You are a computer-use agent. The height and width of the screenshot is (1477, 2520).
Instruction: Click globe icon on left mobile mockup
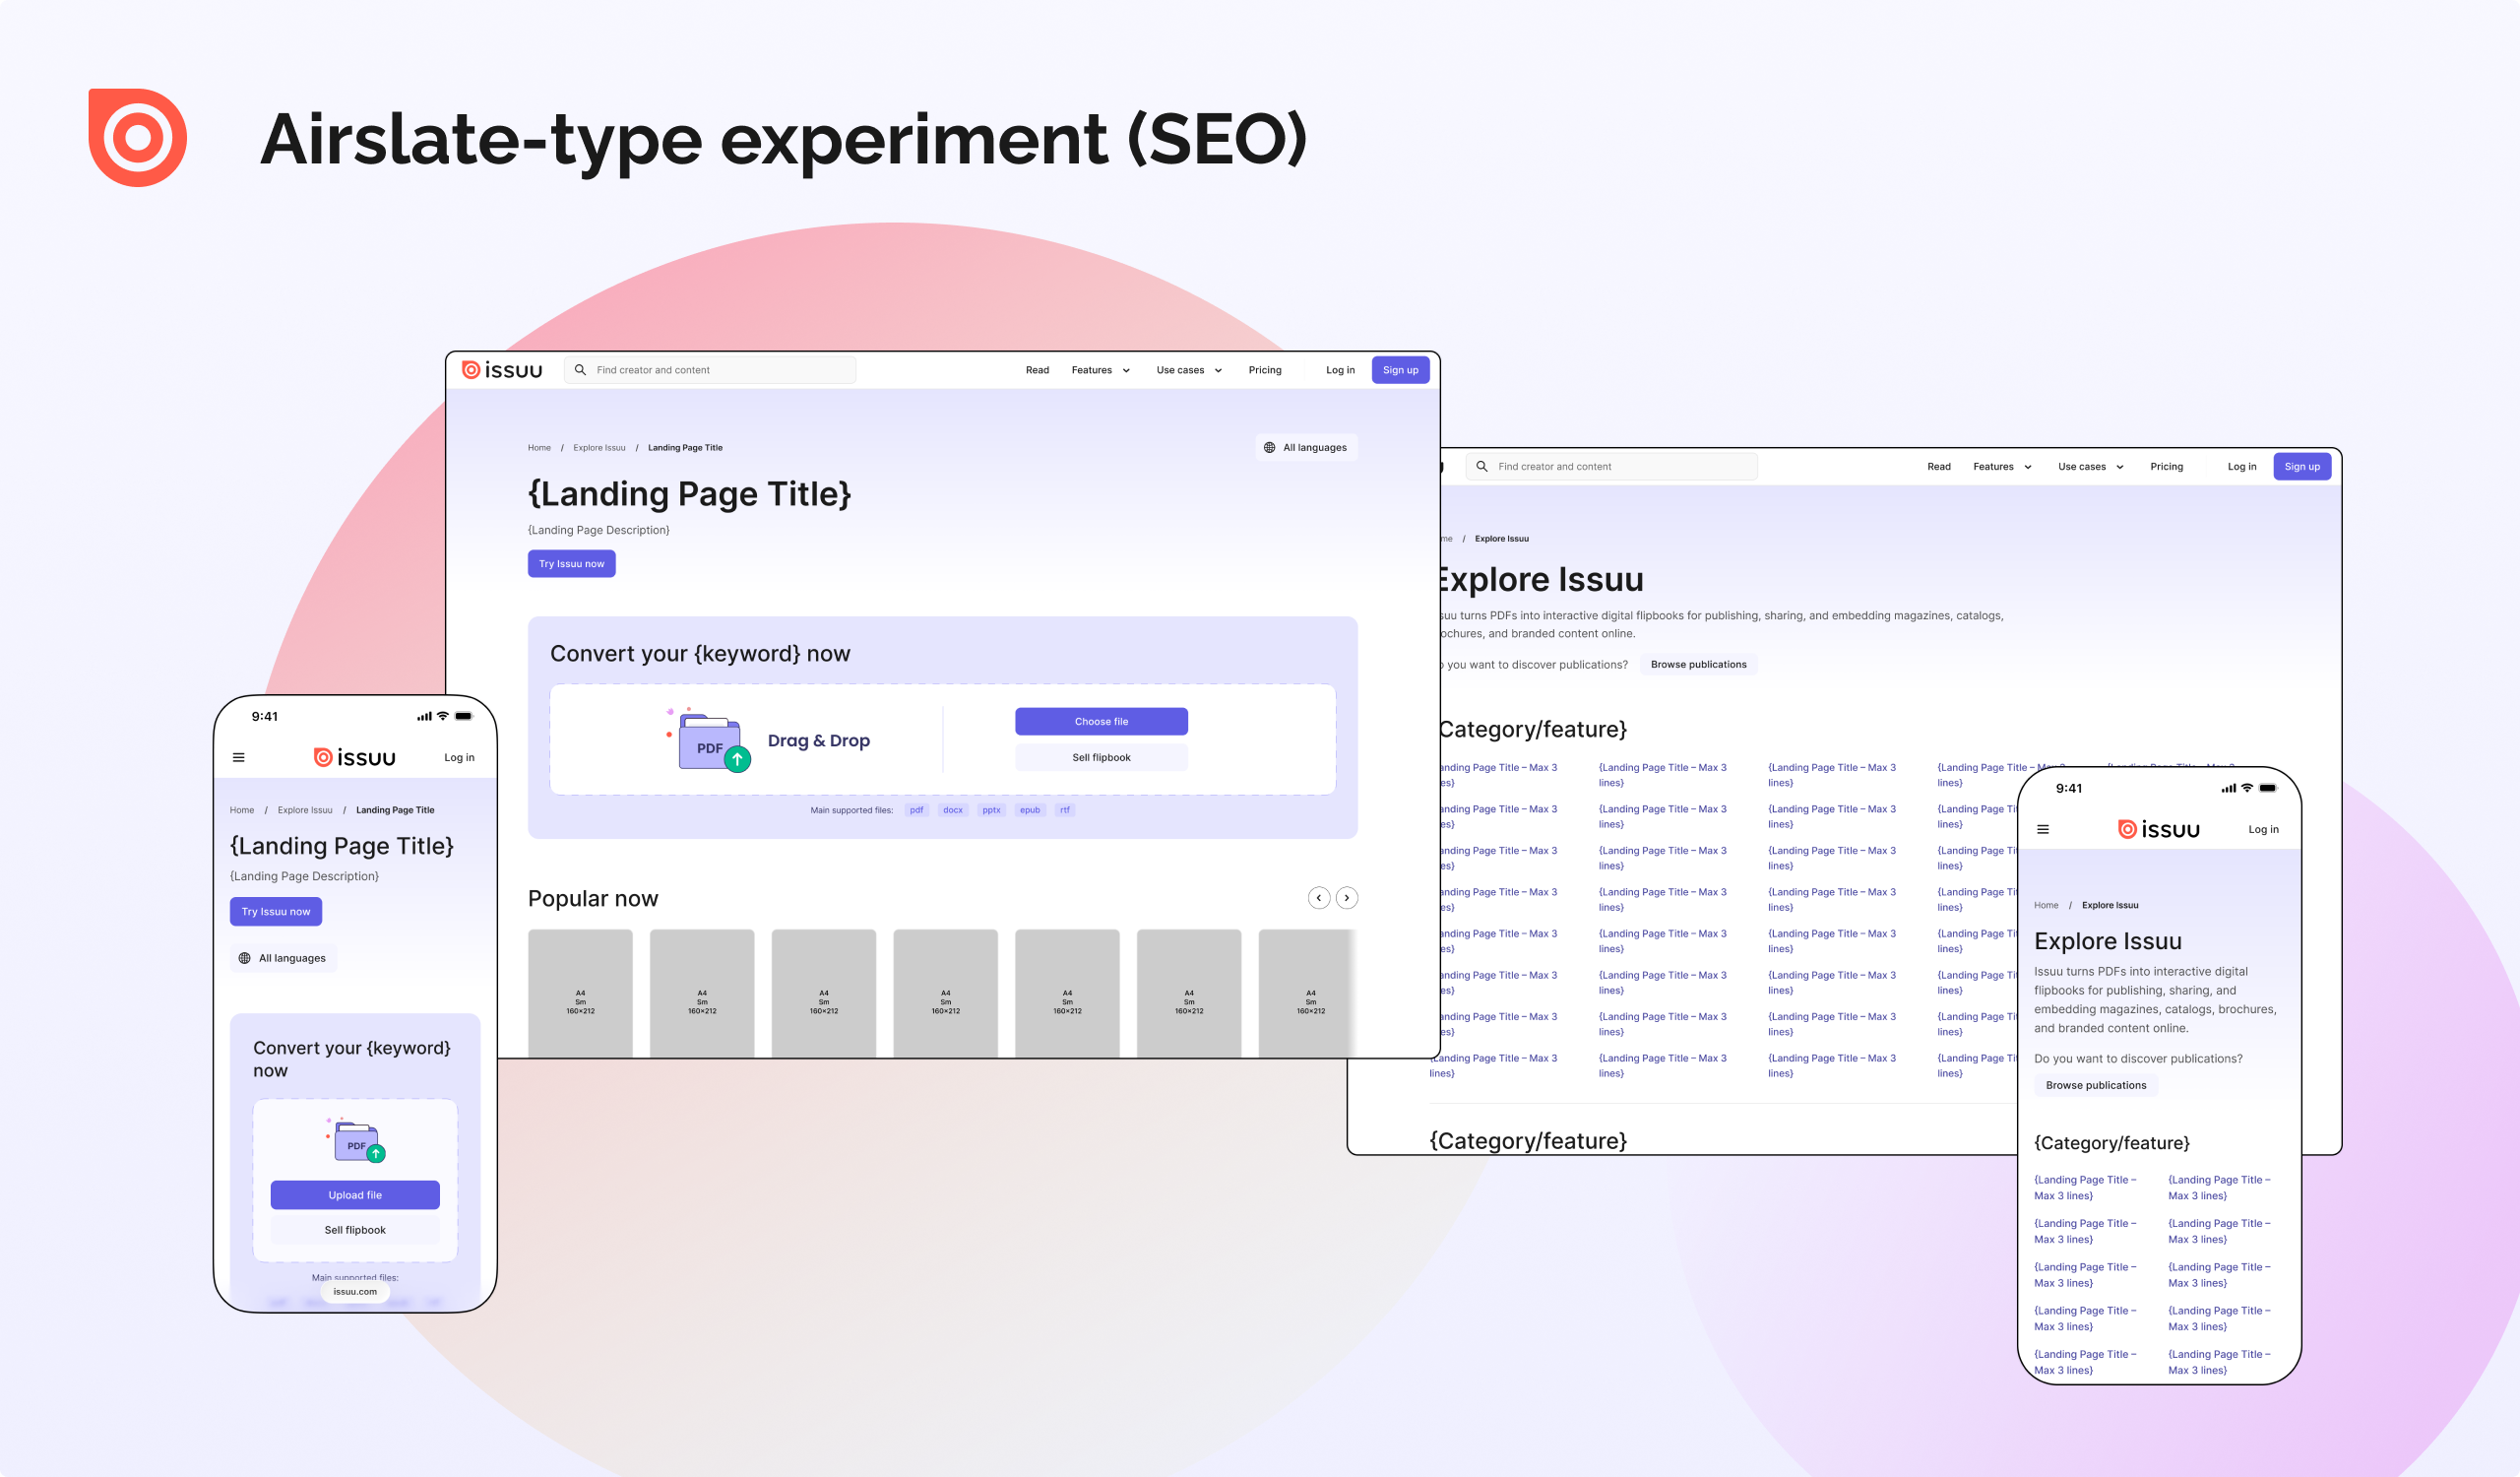tap(245, 958)
